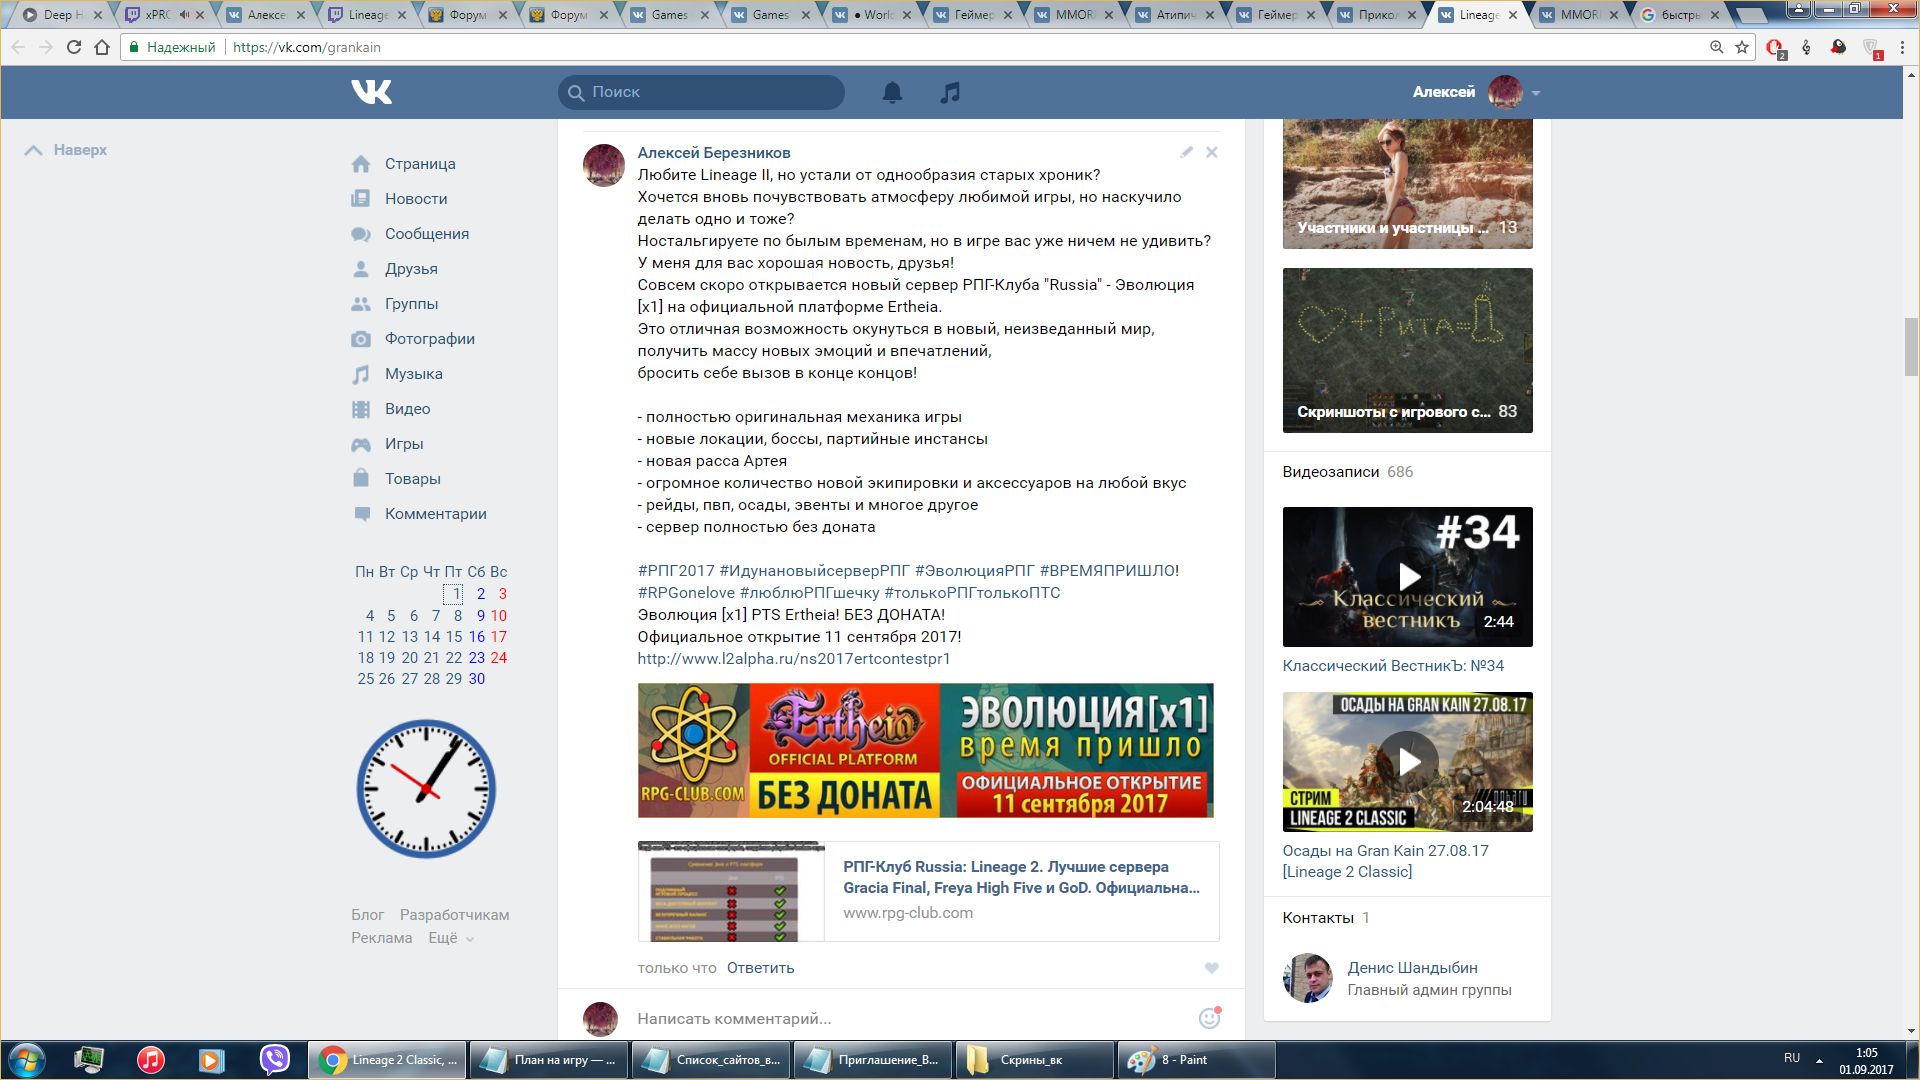
Task: Open Chrome zoom magnifier icon in address bar
Action: pyautogui.click(x=1716, y=47)
